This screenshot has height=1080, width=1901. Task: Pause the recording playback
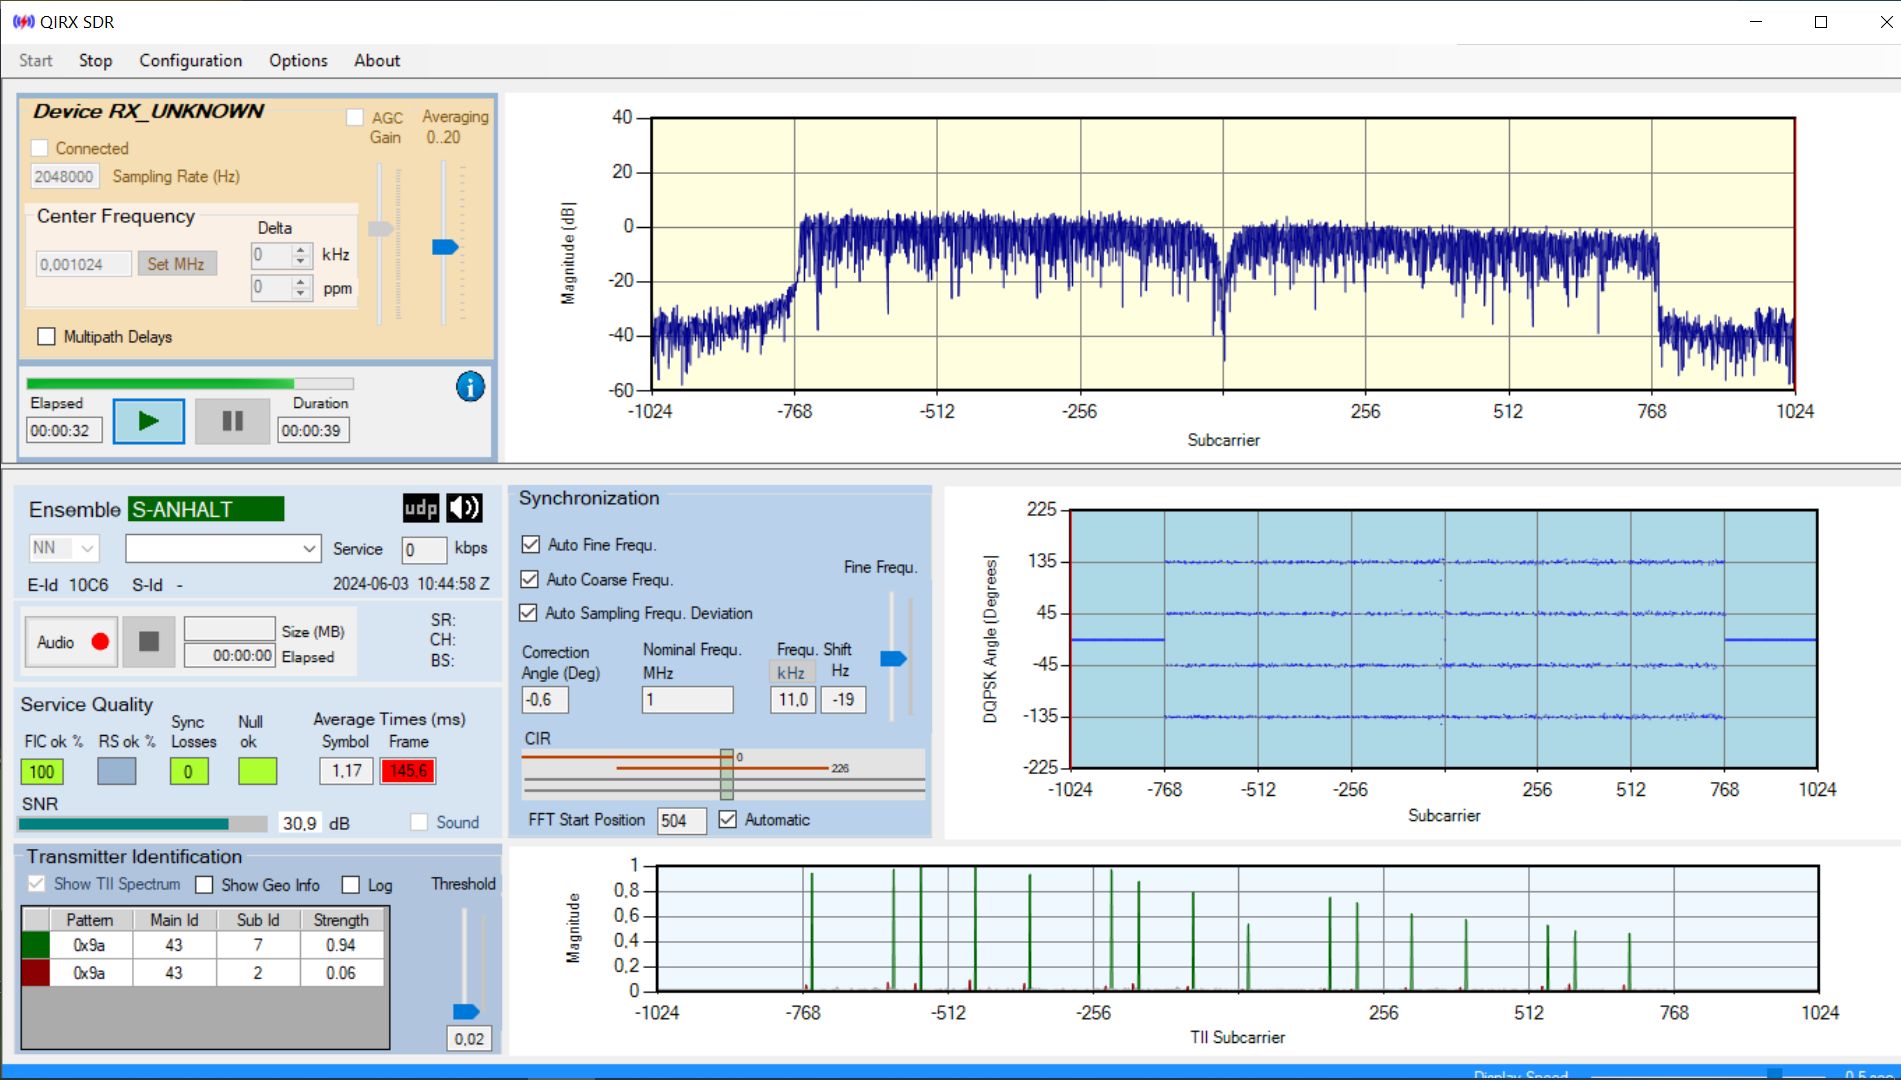point(232,421)
